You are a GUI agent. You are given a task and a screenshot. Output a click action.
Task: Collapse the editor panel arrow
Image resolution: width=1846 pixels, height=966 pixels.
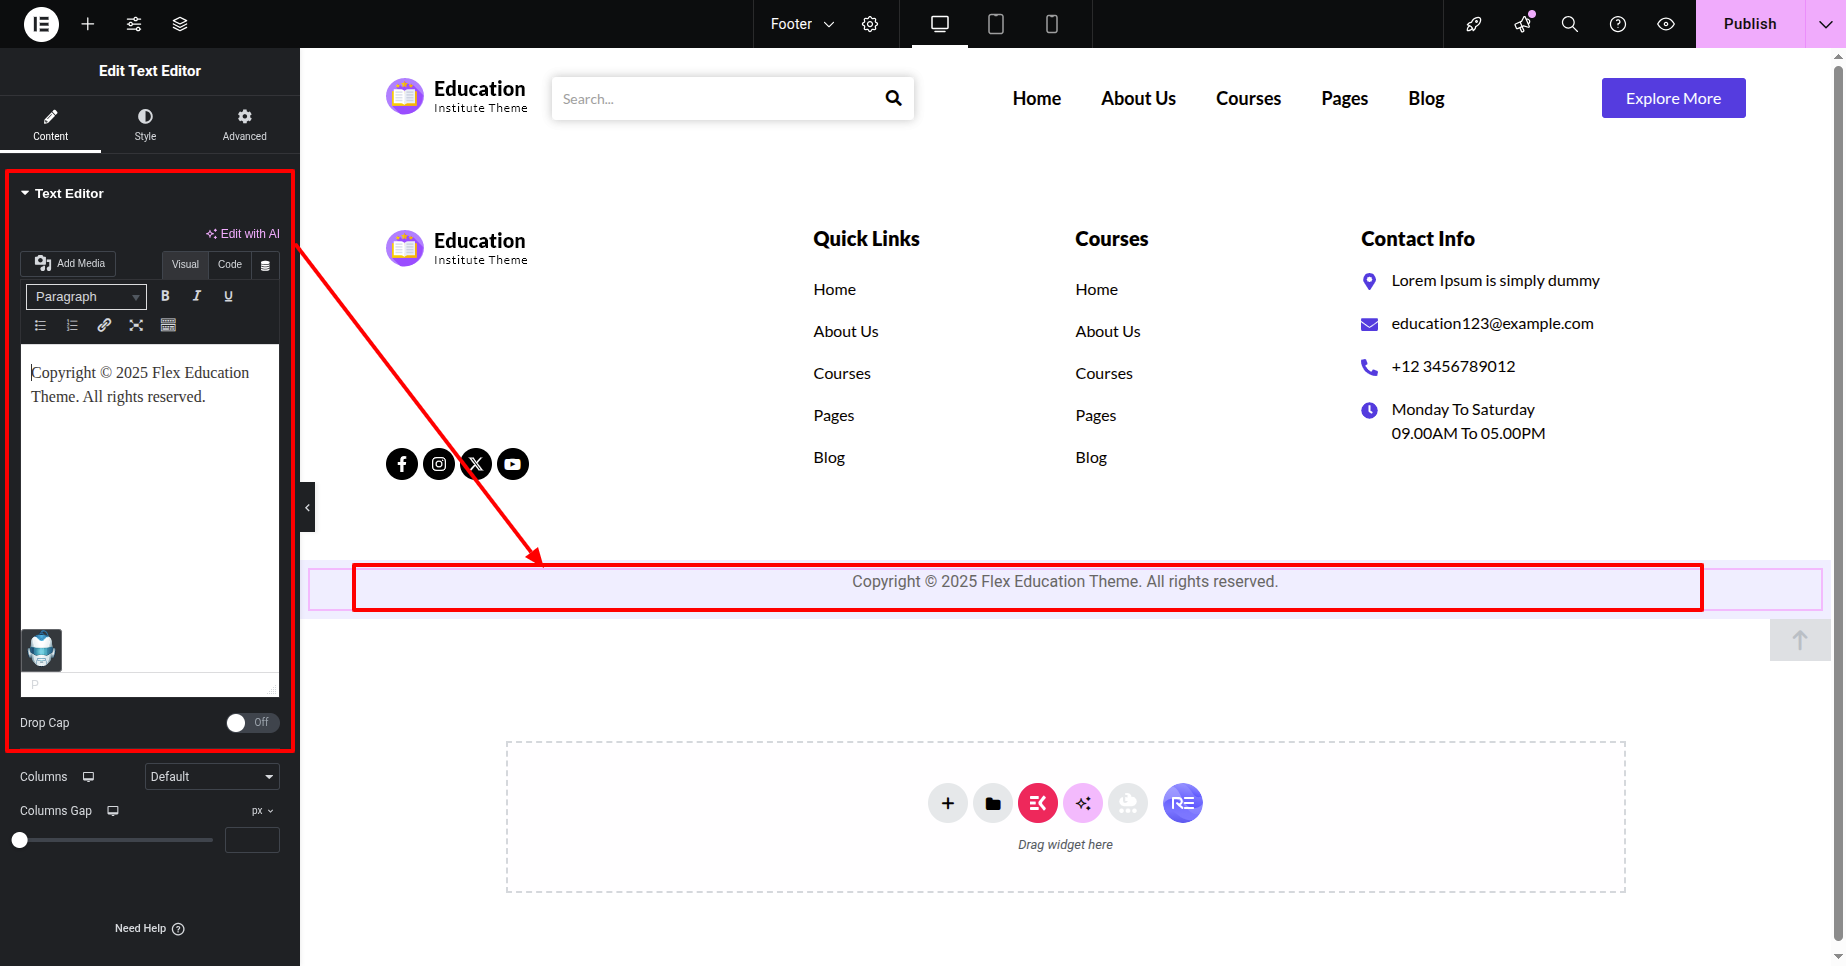click(x=307, y=507)
